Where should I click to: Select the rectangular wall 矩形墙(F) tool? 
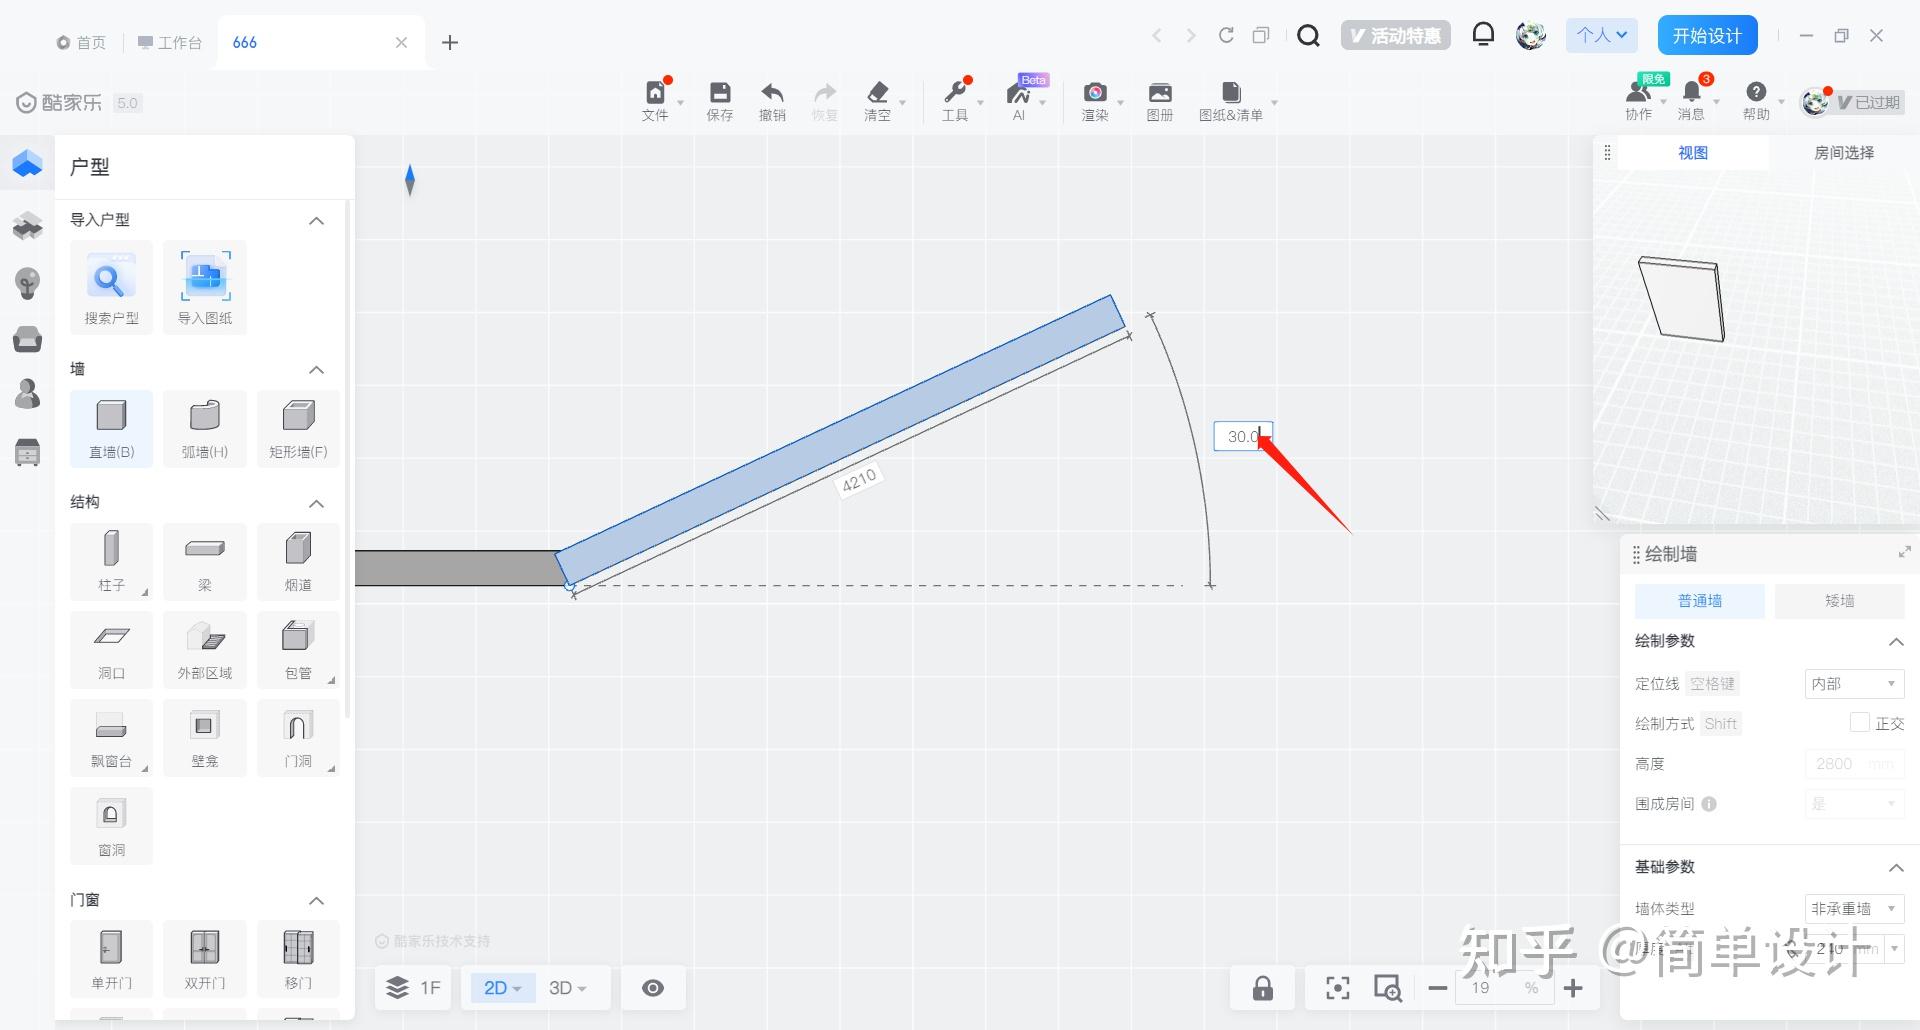(298, 429)
